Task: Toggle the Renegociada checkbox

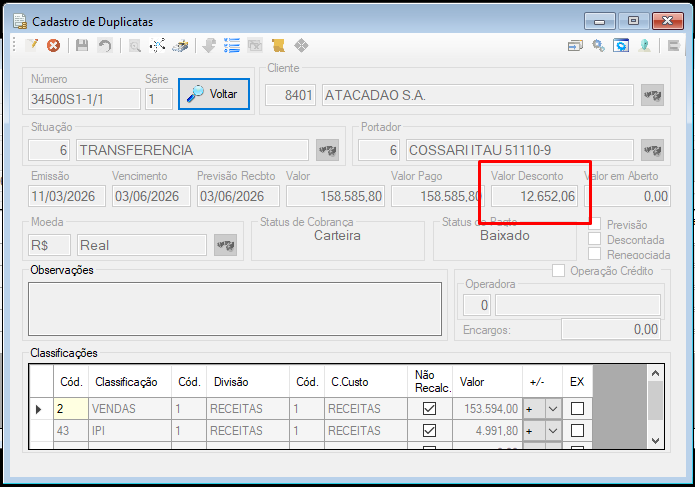Action: tap(594, 254)
